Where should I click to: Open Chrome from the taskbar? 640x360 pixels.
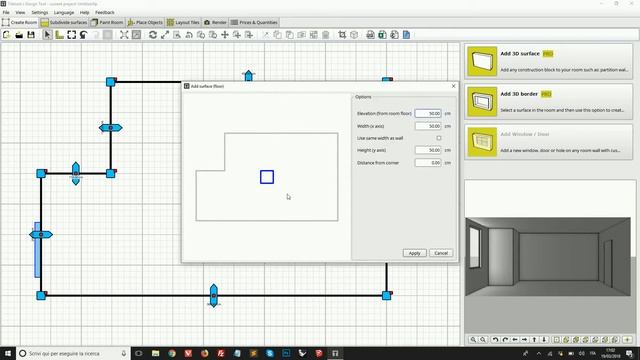coord(172,353)
